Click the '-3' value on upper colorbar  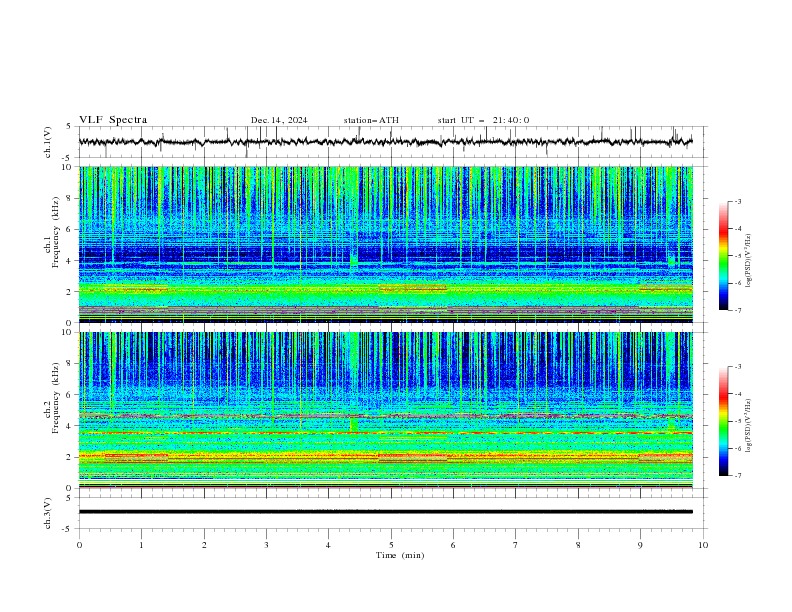coord(738,201)
